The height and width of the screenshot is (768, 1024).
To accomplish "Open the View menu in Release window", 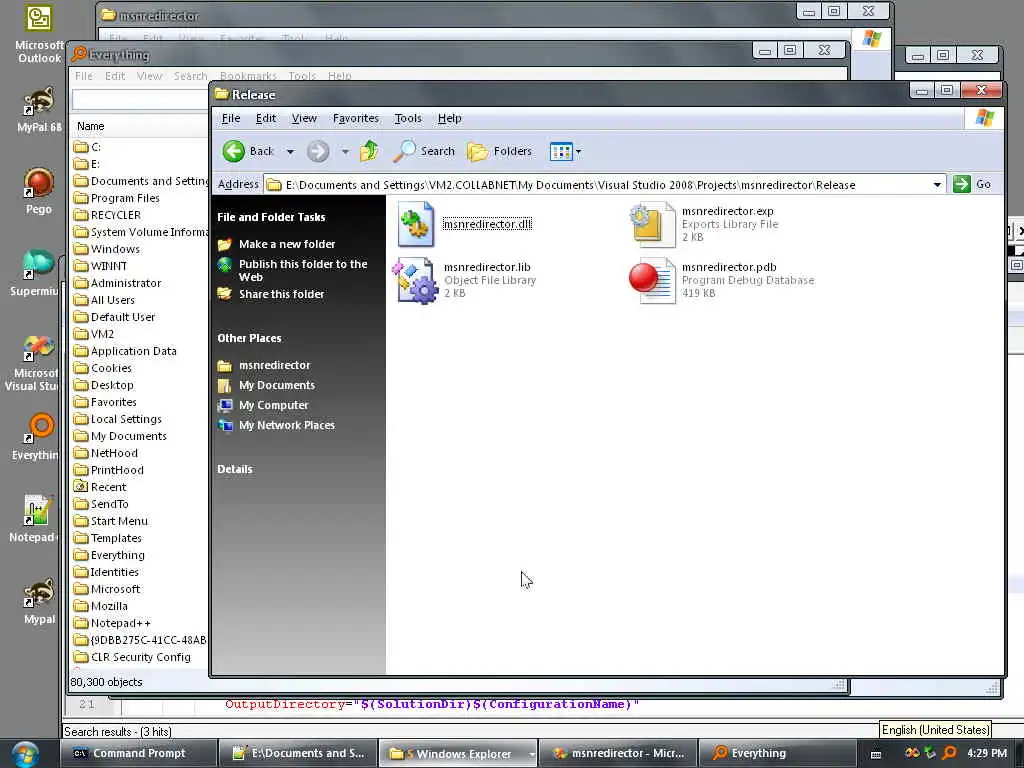I will [x=304, y=118].
